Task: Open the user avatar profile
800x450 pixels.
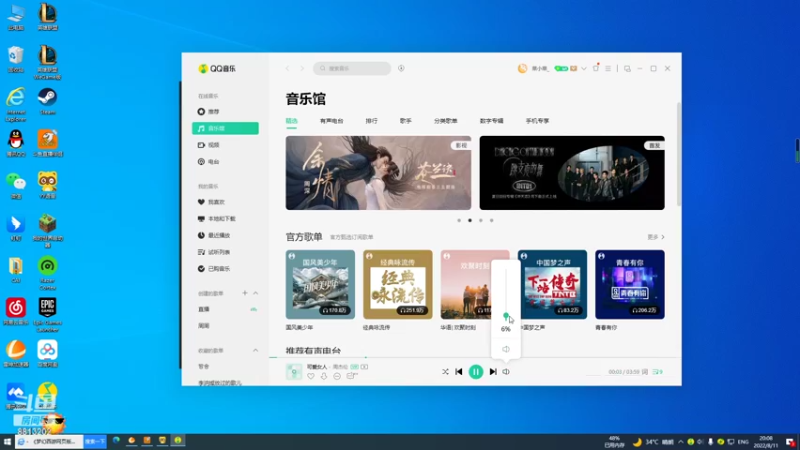Action: (x=522, y=68)
